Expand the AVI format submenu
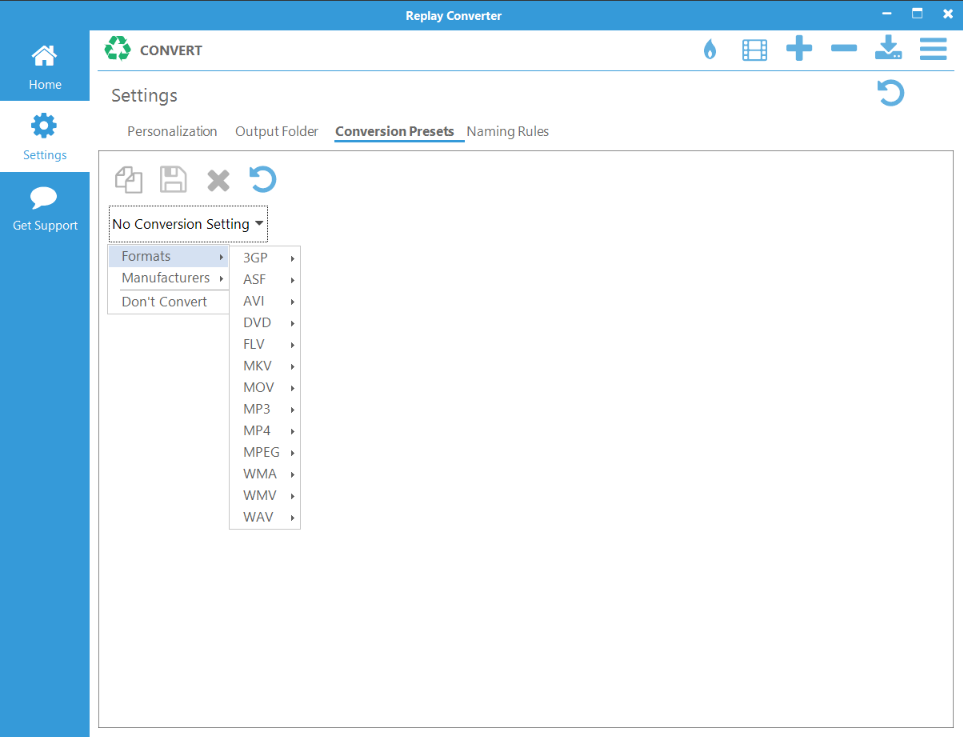This screenshot has height=737, width=963. tap(265, 301)
